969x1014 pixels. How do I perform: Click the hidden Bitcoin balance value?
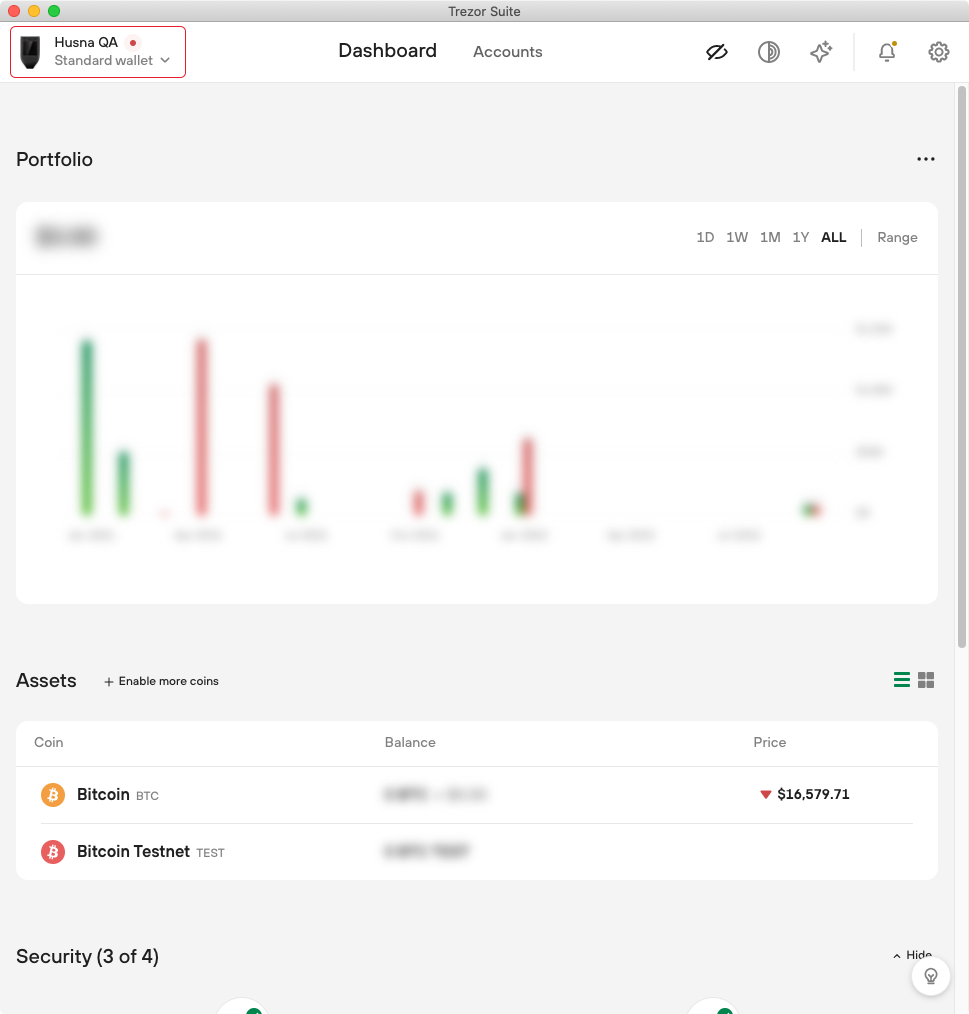click(x=435, y=794)
